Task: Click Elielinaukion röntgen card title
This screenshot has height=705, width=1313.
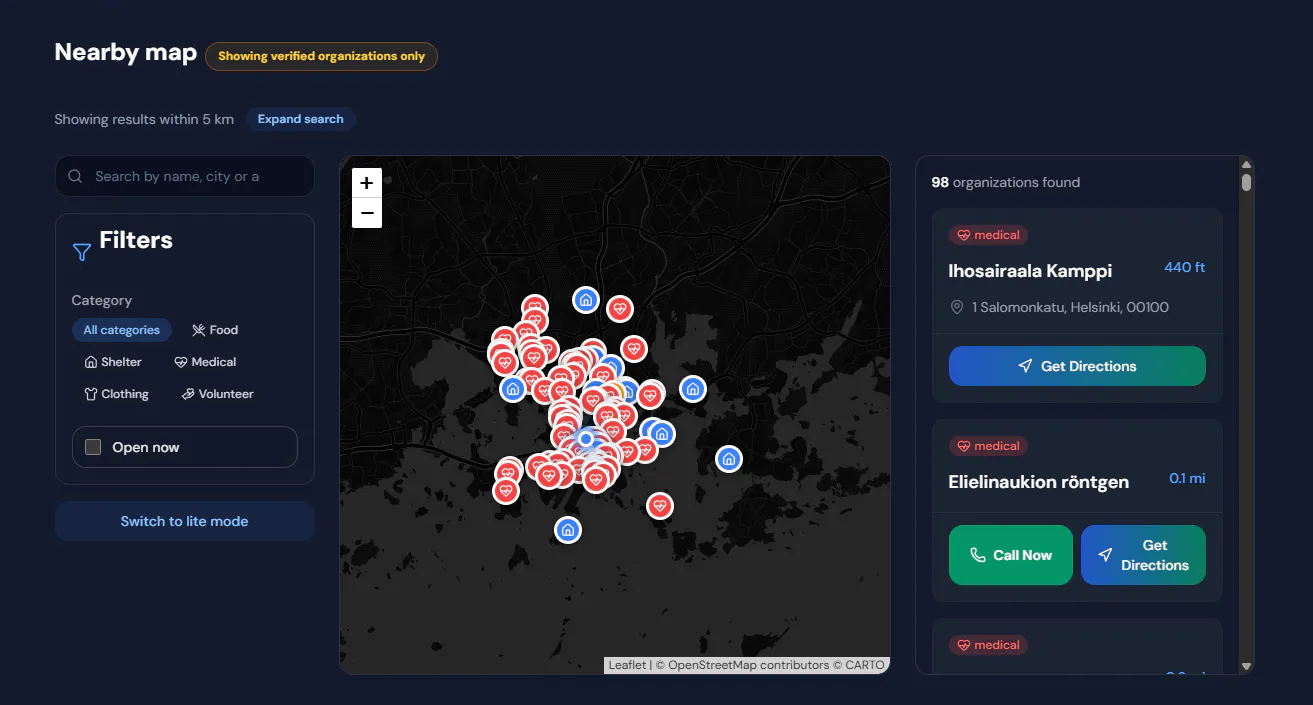Action: pyautogui.click(x=1038, y=482)
